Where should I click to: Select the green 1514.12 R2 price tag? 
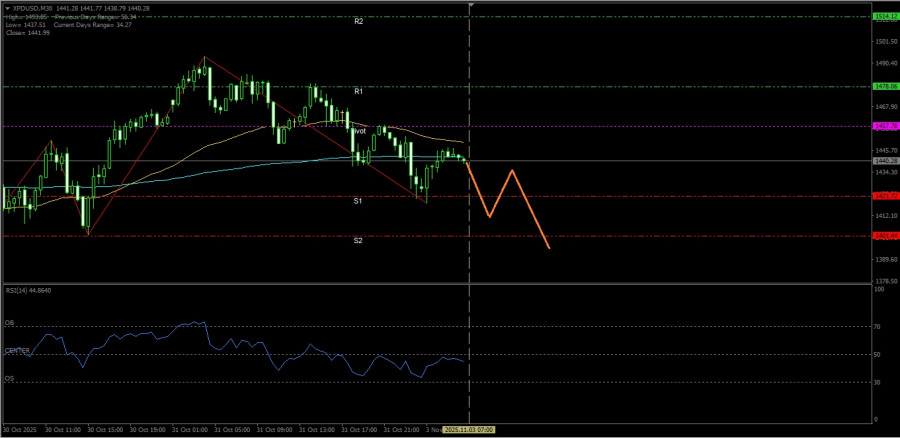[x=883, y=17]
